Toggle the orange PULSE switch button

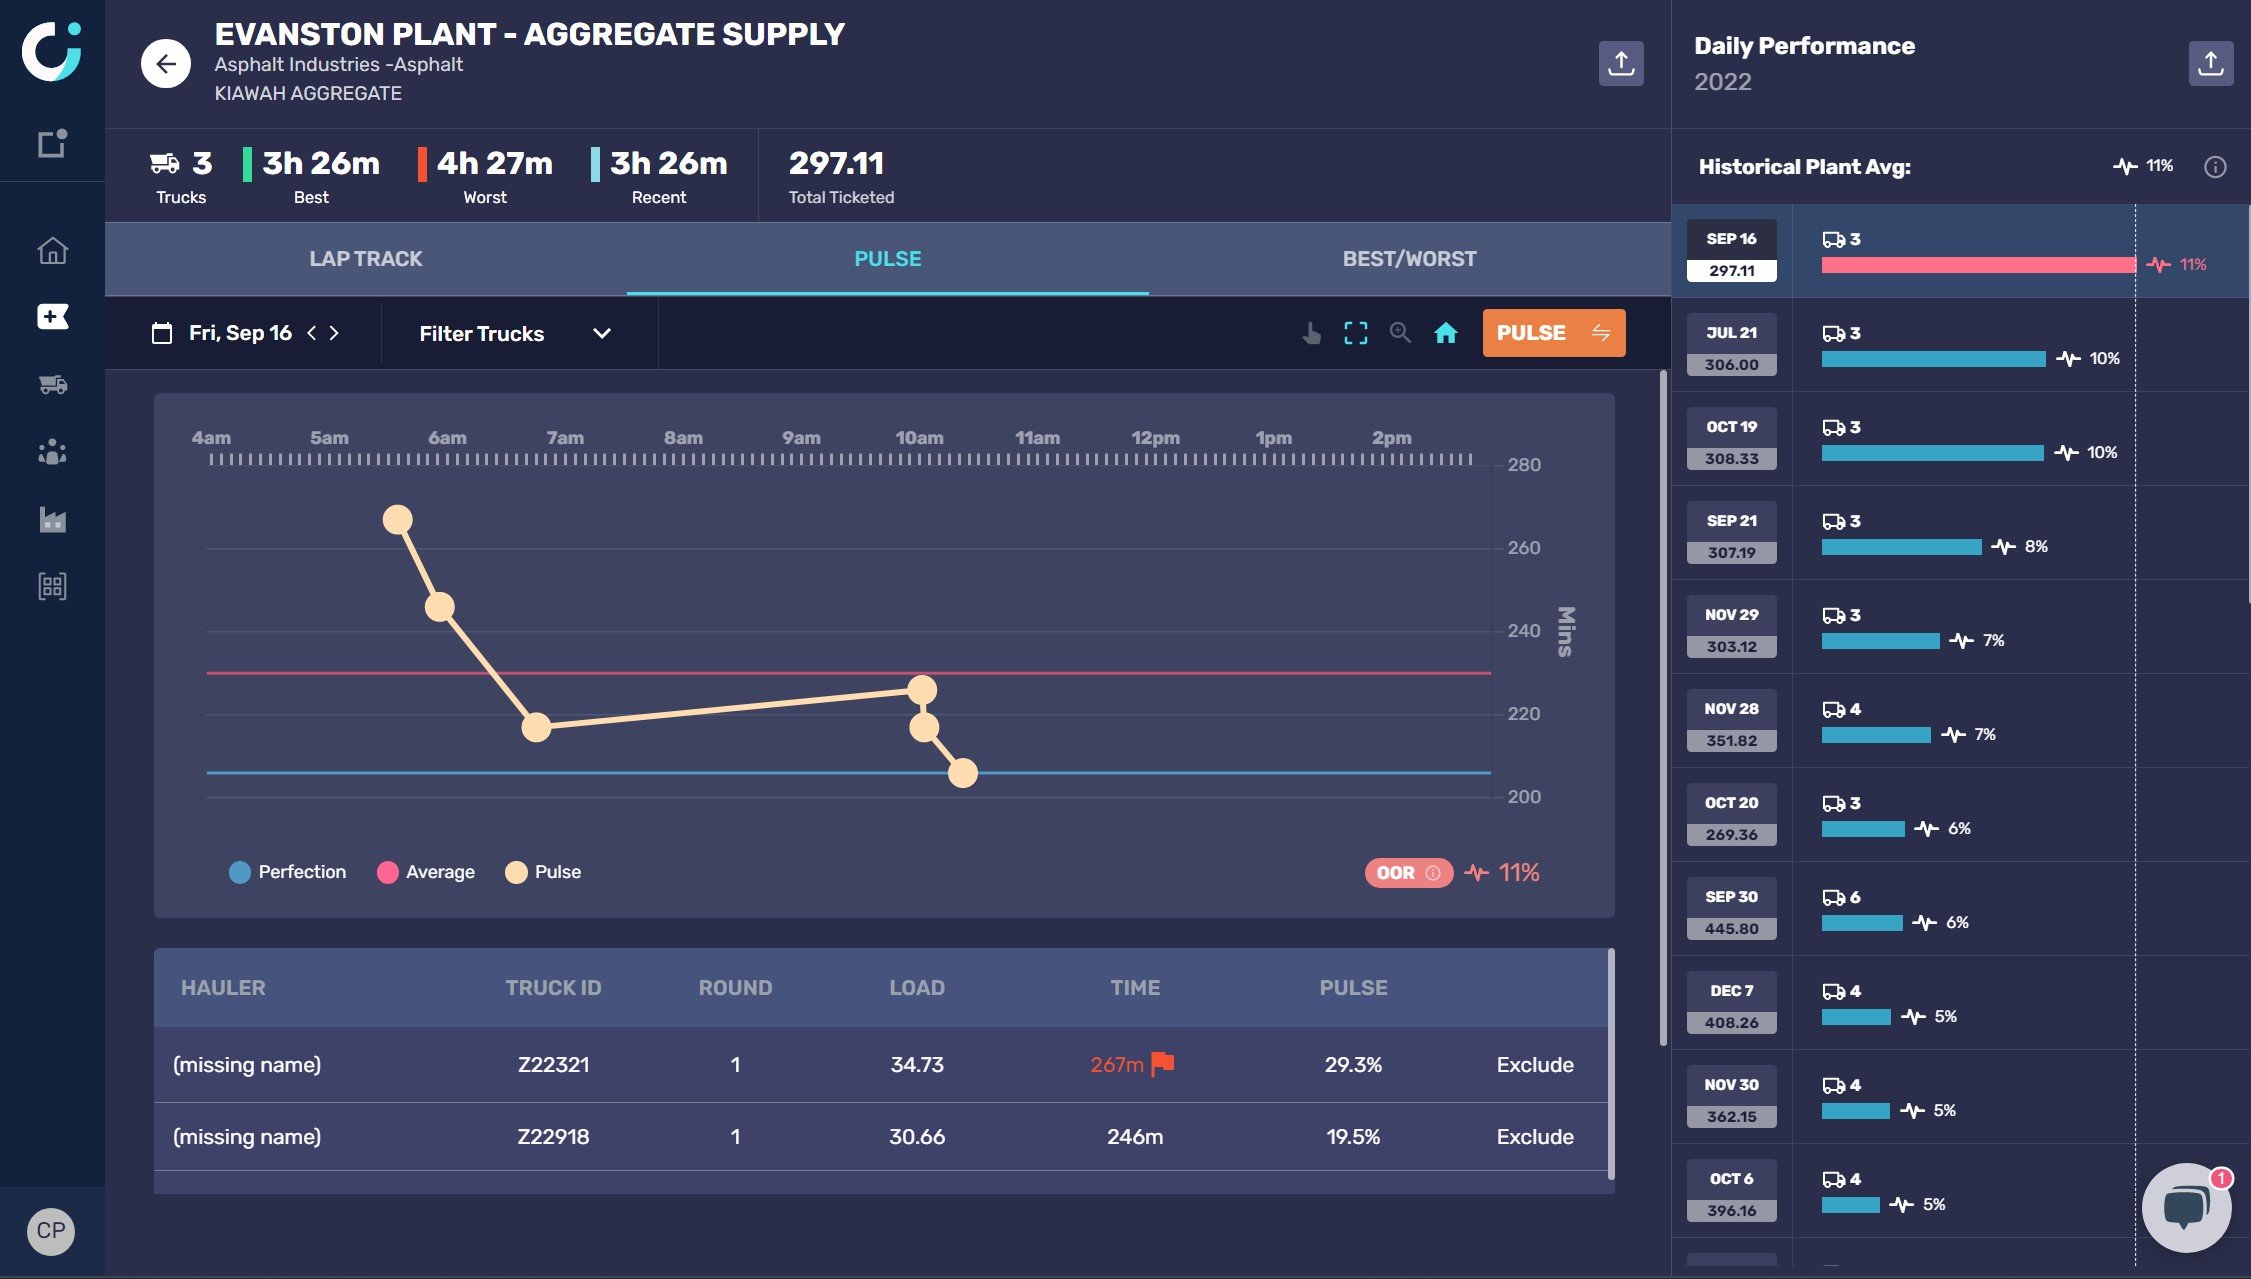coord(1554,333)
